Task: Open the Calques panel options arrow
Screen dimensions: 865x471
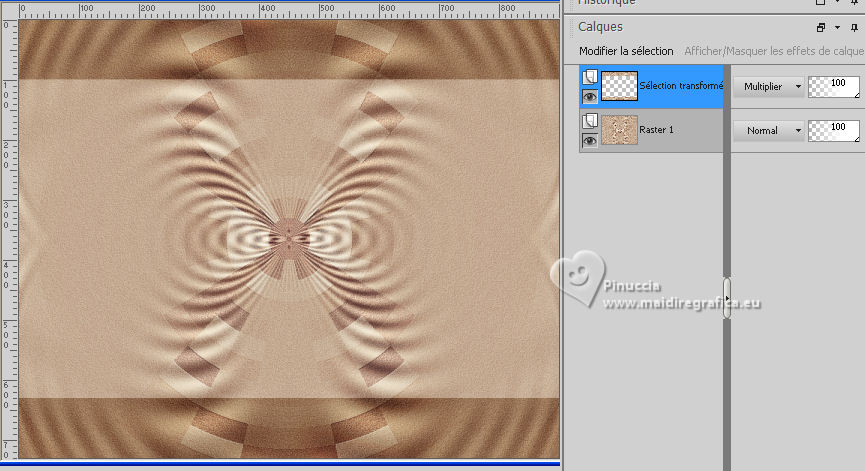Action: 837,27
